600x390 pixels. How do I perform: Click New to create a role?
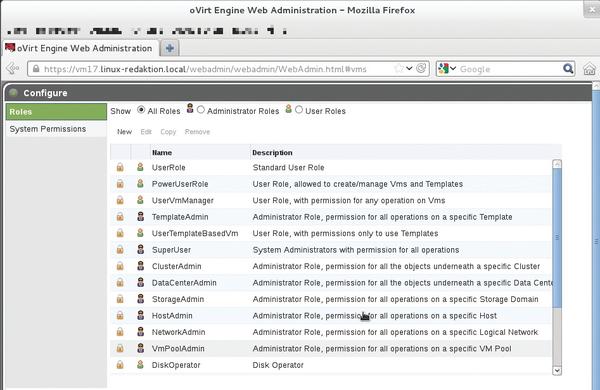point(124,132)
